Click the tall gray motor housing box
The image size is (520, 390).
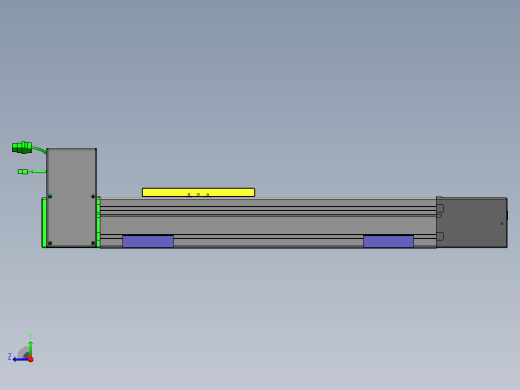pyautogui.click(x=71, y=197)
